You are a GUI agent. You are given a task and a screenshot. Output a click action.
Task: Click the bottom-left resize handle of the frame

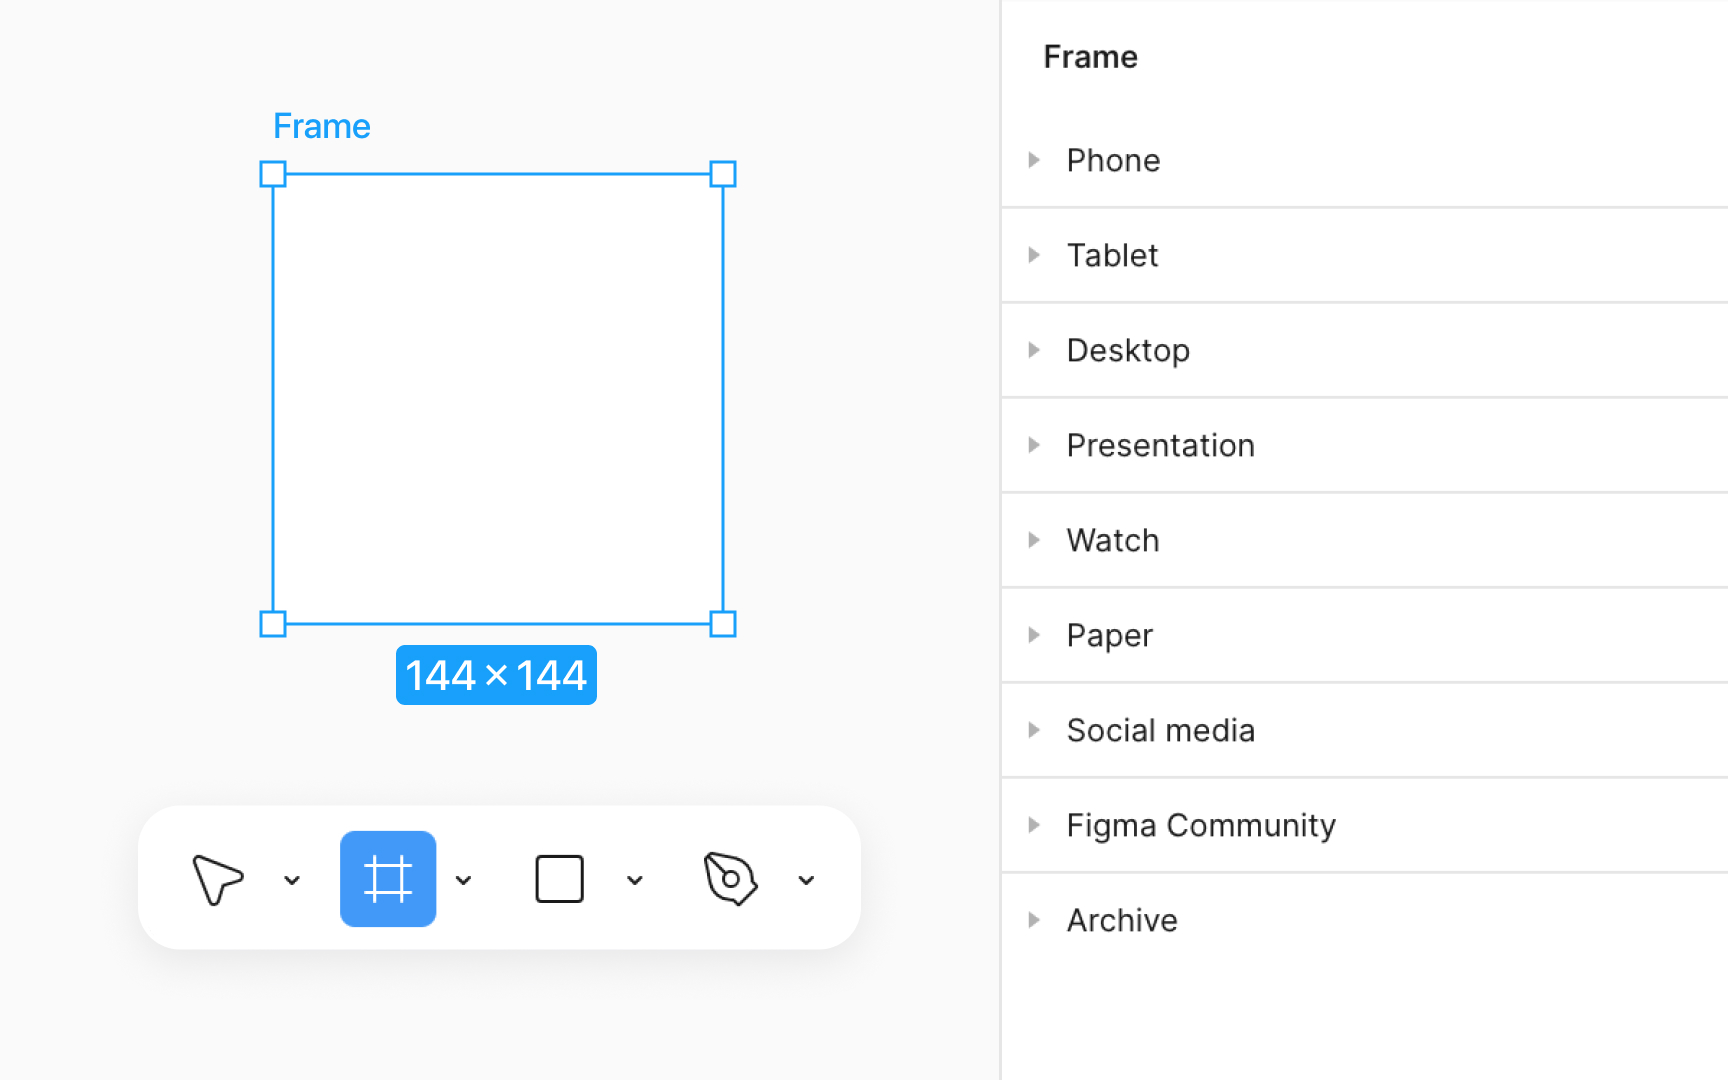click(x=273, y=624)
